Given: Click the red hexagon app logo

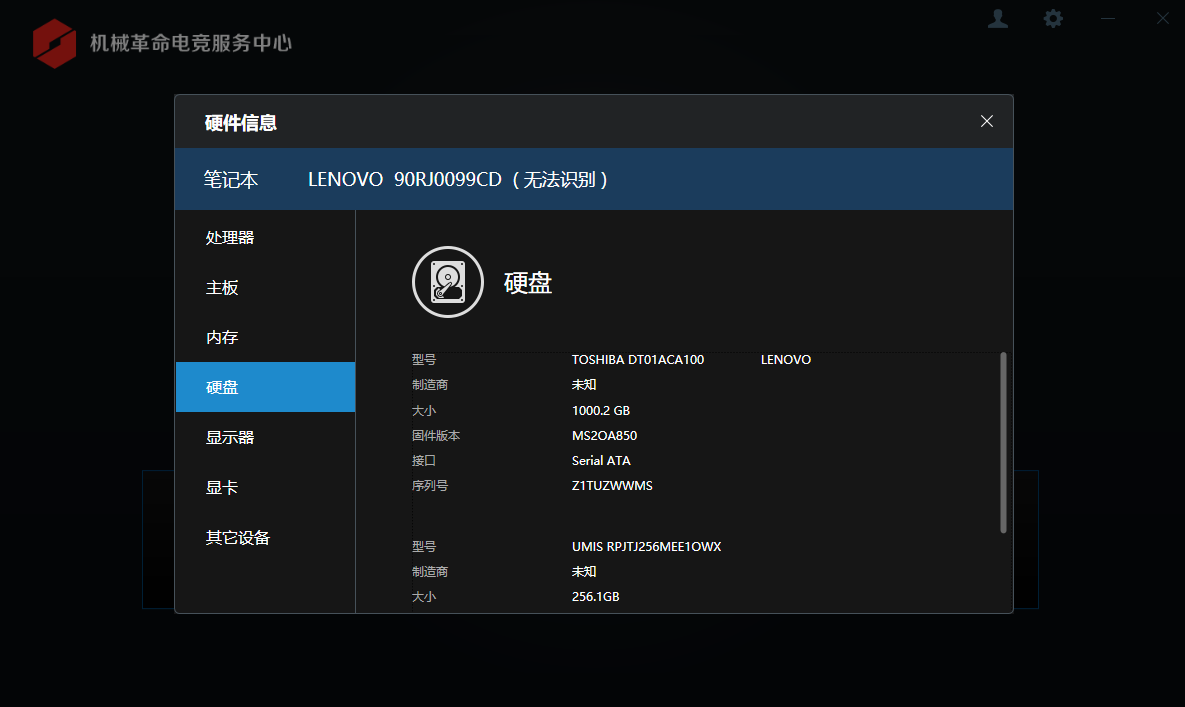Looking at the screenshot, I should pos(54,43).
